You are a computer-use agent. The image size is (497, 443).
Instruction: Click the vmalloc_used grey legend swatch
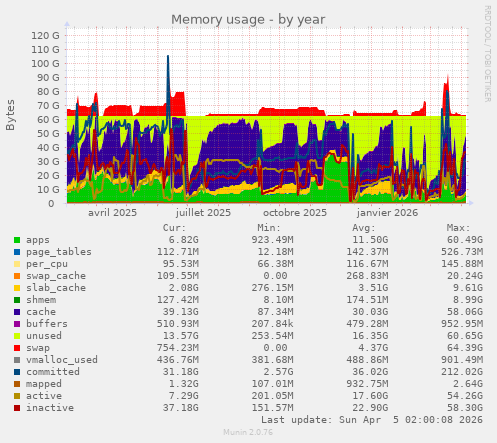[x=17, y=360]
